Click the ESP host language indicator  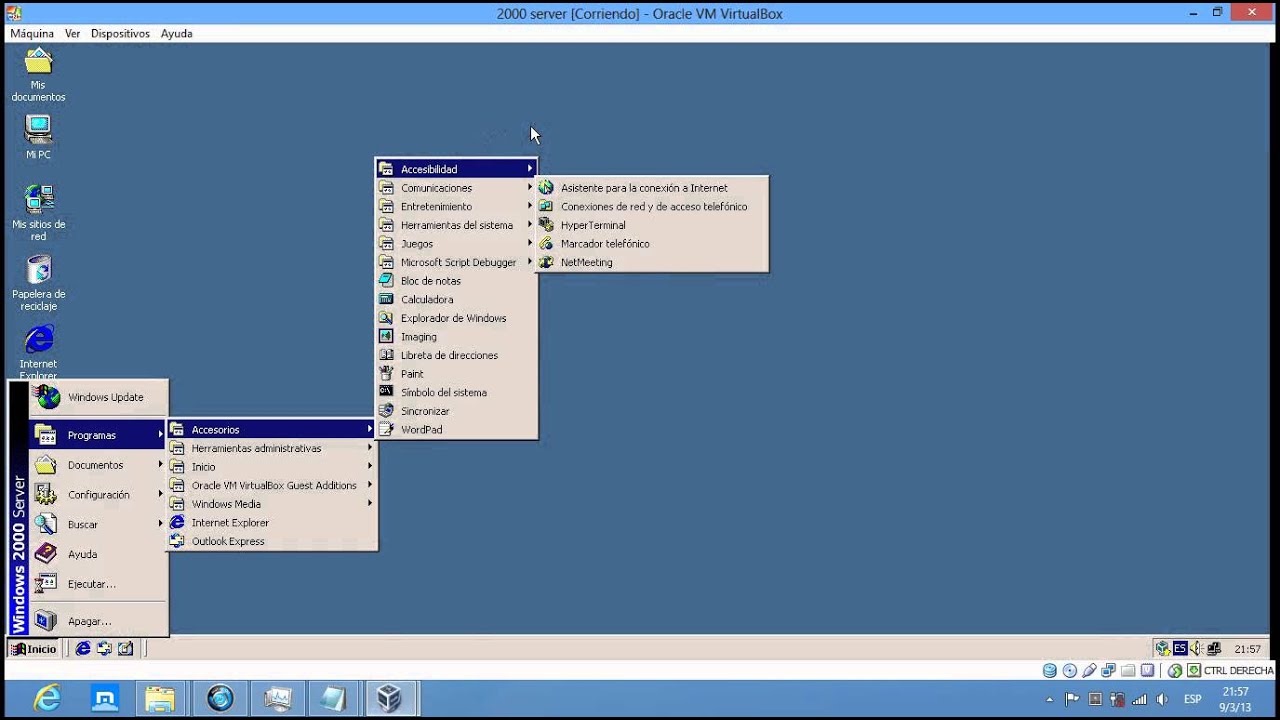[x=1193, y=699]
